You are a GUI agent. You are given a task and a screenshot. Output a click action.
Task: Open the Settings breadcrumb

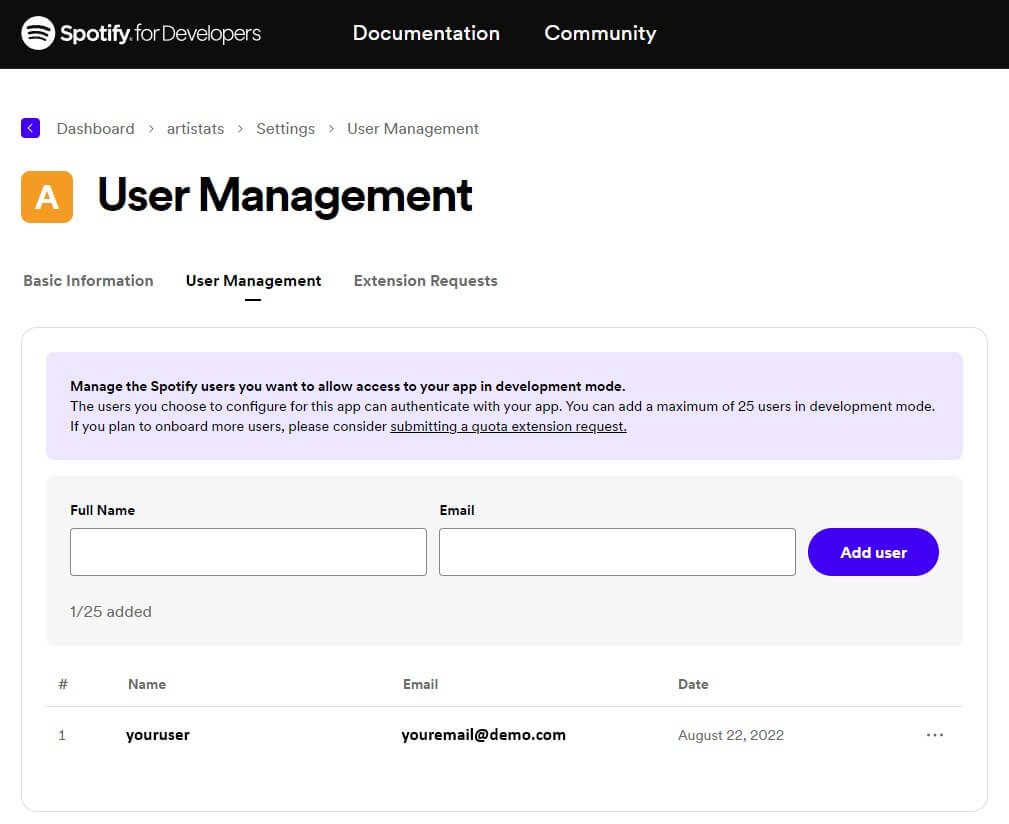[x=285, y=129]
